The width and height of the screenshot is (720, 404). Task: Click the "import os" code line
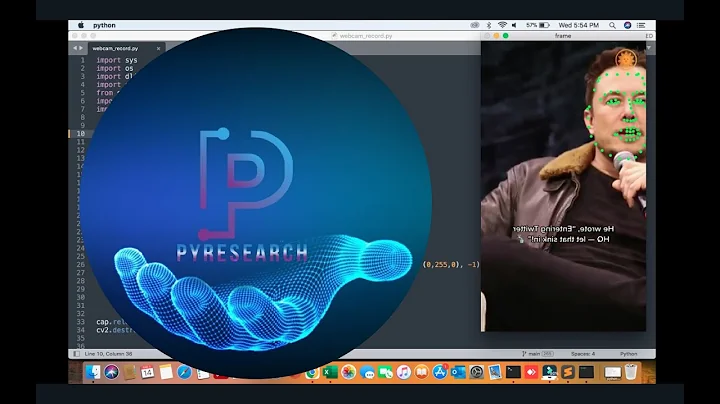(x=115, y=68)
